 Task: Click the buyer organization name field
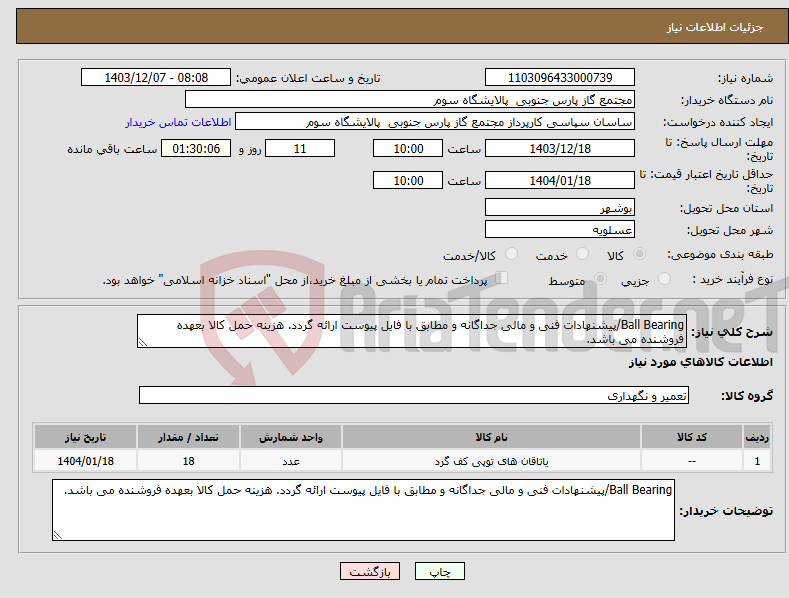(x=410, y=100)
